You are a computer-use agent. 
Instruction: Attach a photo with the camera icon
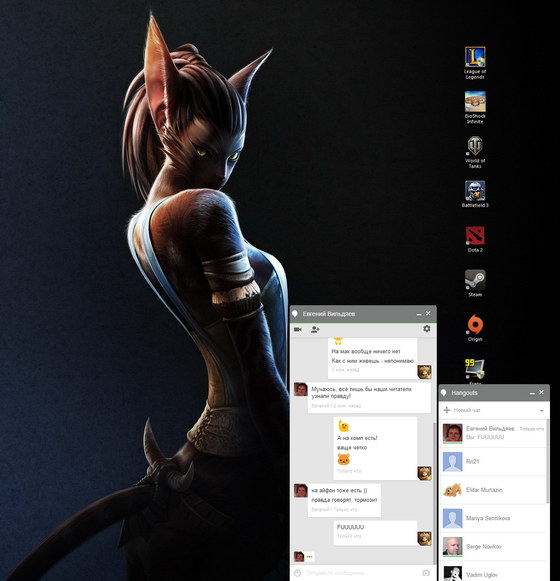tap(426, 573)
